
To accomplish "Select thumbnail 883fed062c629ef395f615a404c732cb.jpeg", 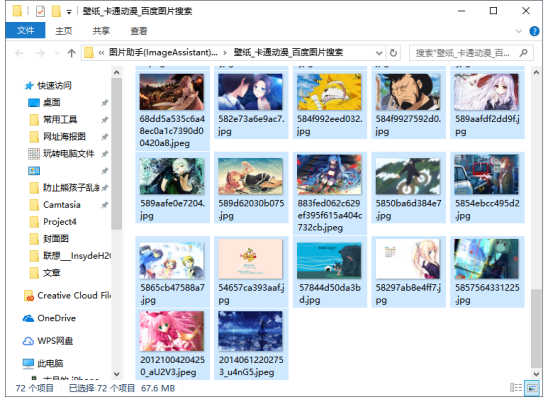I will [329, 174].
